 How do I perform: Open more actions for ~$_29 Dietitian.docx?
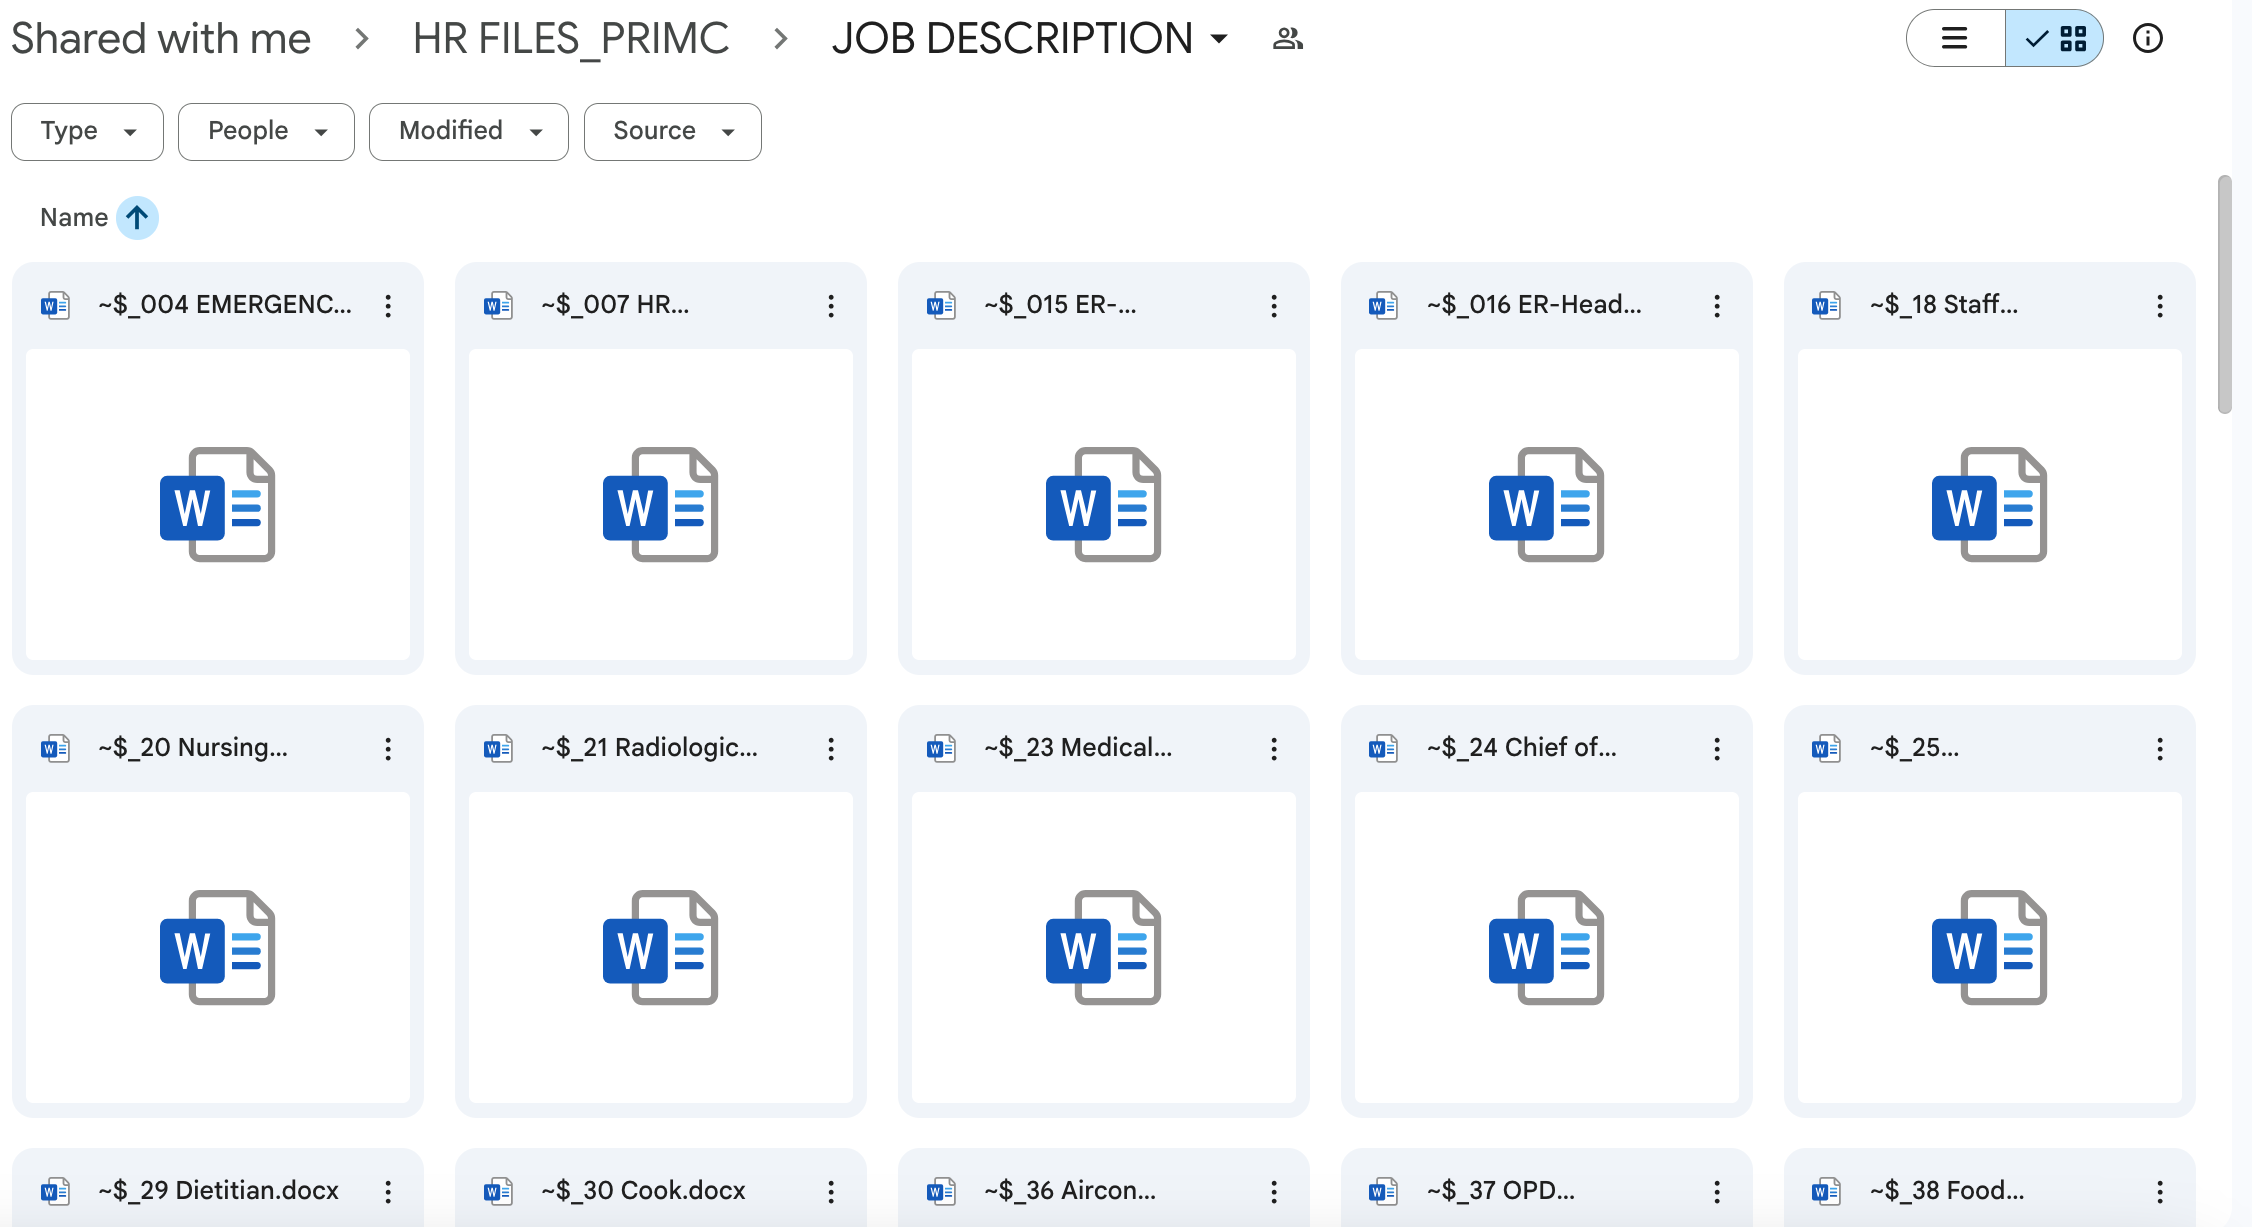click(388, 1192)
